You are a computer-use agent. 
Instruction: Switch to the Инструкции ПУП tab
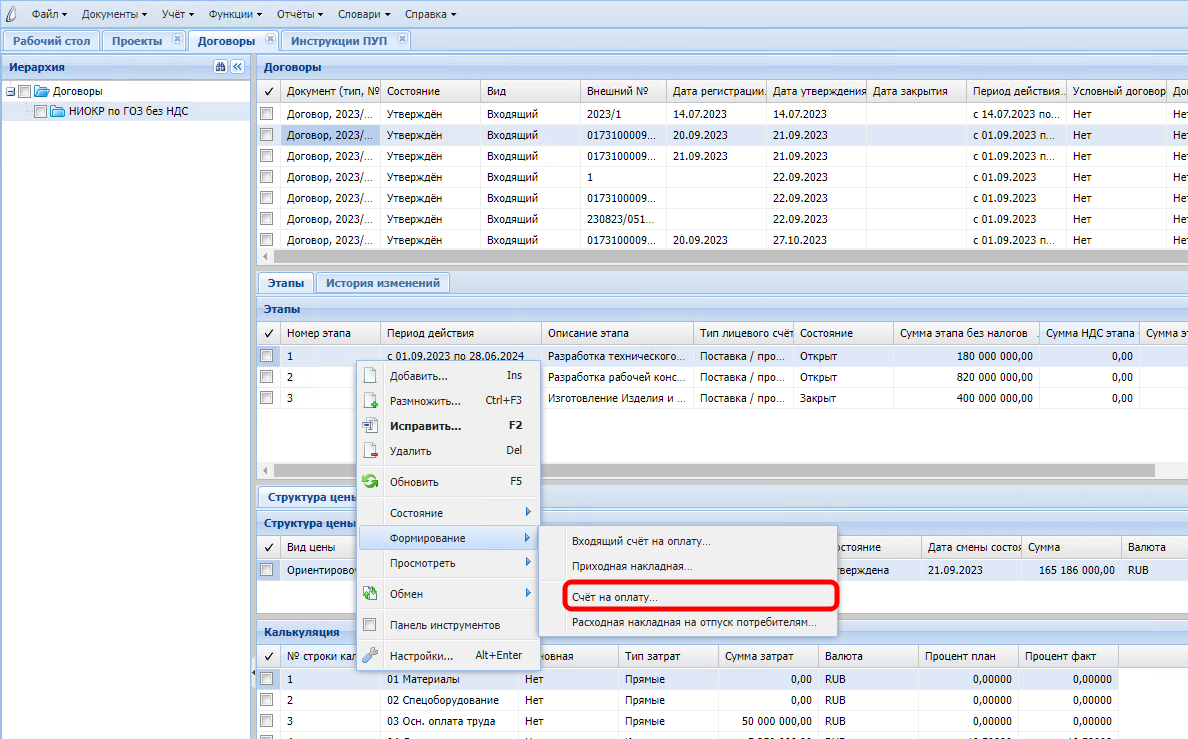point(337,41)
